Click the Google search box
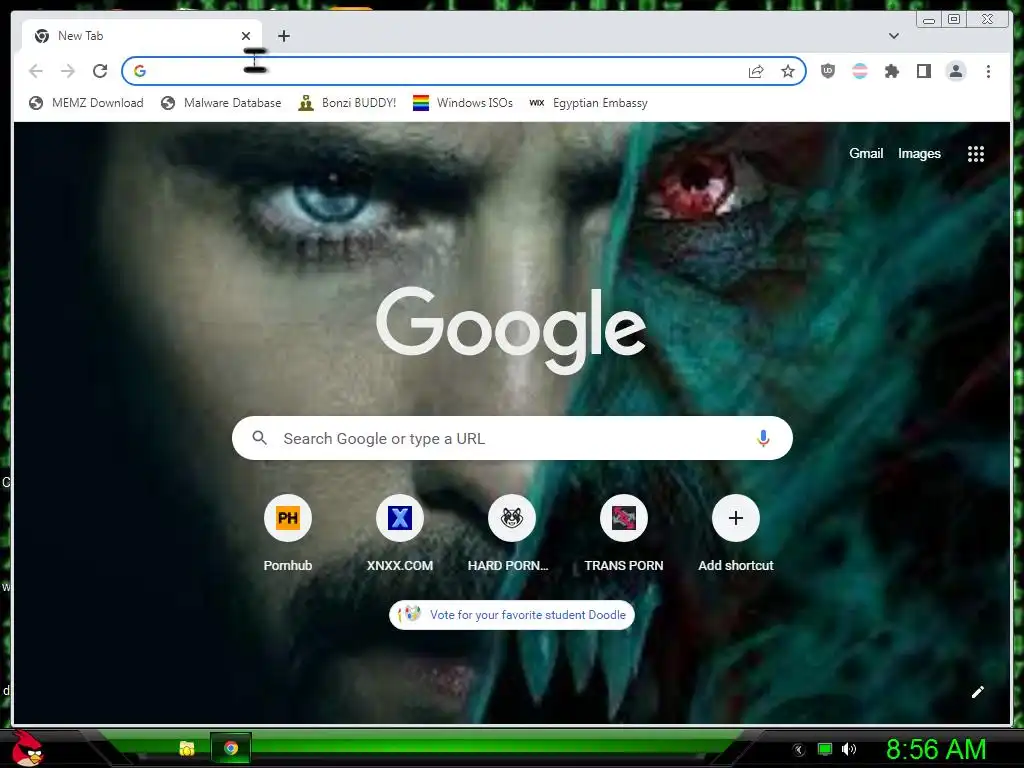The width and height of the screenshot is (1024, 768). pos(512,438)
